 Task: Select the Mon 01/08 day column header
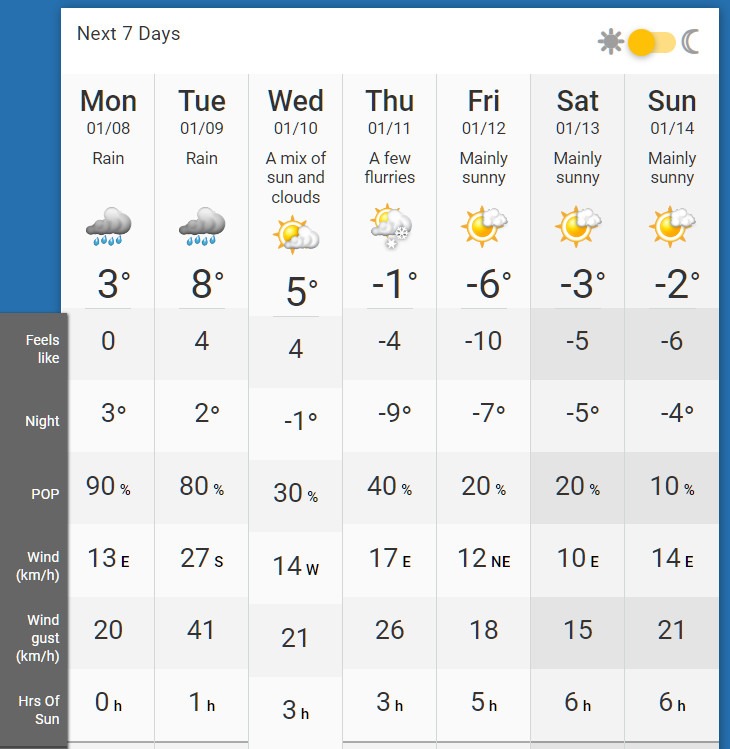click(x=108, y=110)
